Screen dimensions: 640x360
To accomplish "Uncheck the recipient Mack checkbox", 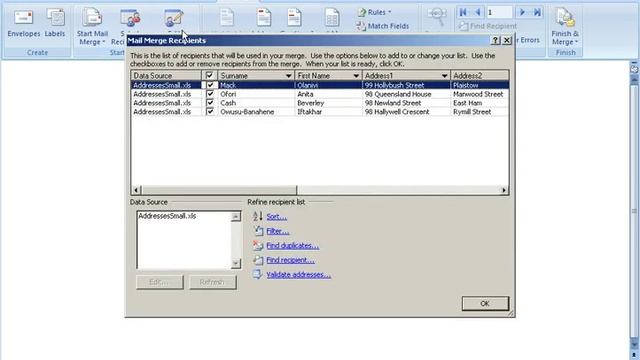I will (x=210, y=85).
